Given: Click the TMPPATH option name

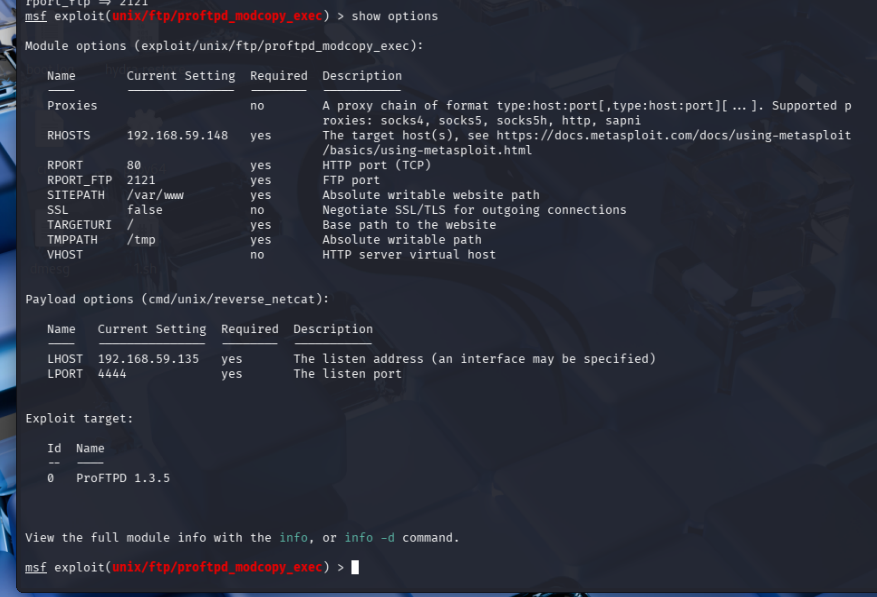Looking at the screenshot, I should coord(72,239).
